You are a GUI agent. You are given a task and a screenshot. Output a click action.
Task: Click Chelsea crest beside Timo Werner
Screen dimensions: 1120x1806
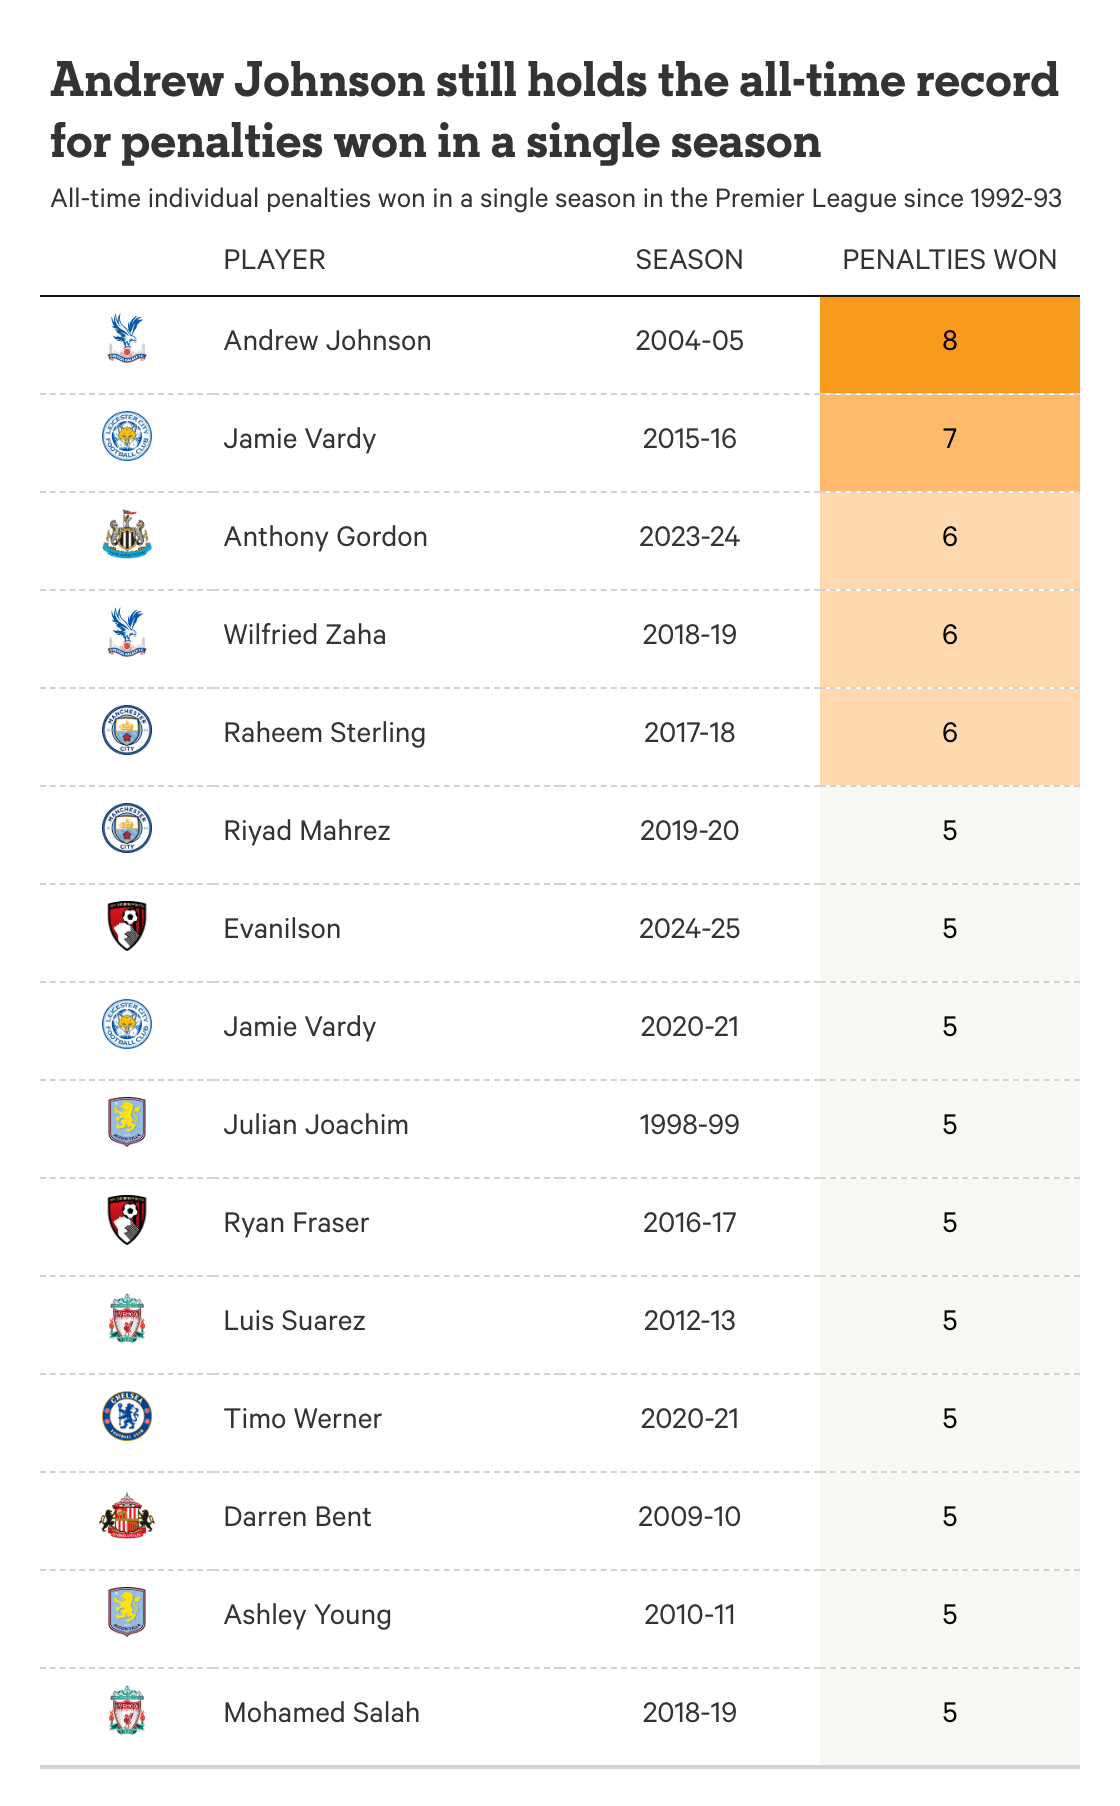tap(127, 1418)
